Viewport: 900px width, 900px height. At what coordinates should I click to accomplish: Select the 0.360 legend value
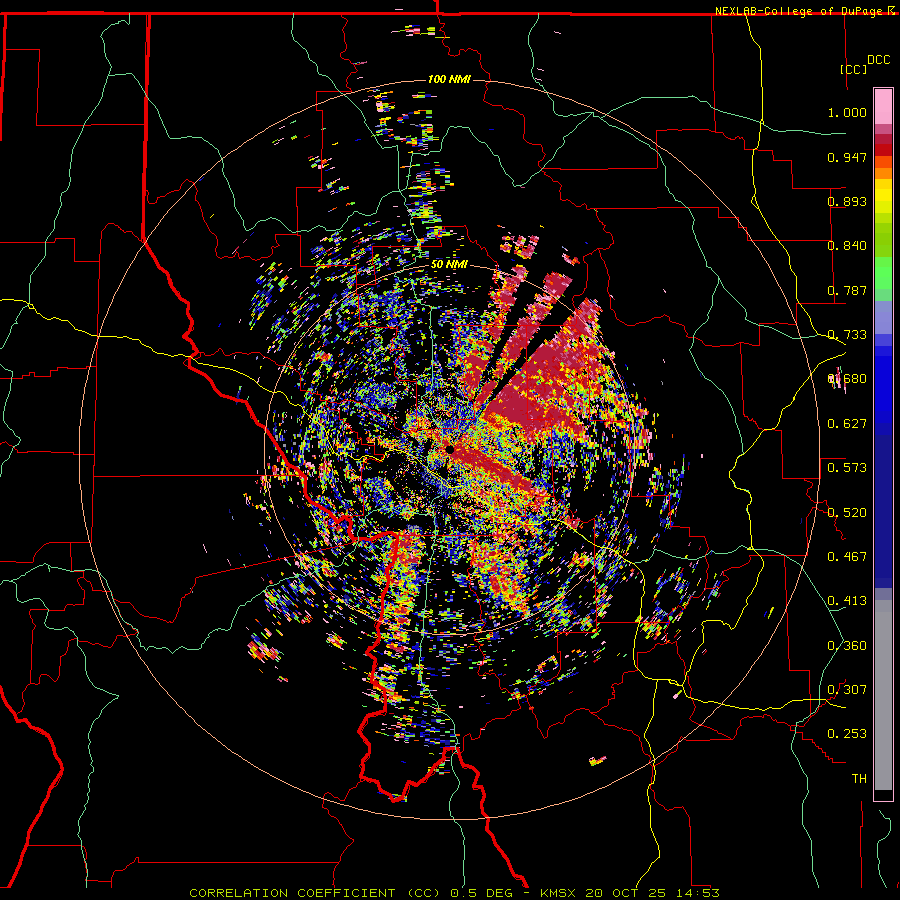tap(847, 646)
